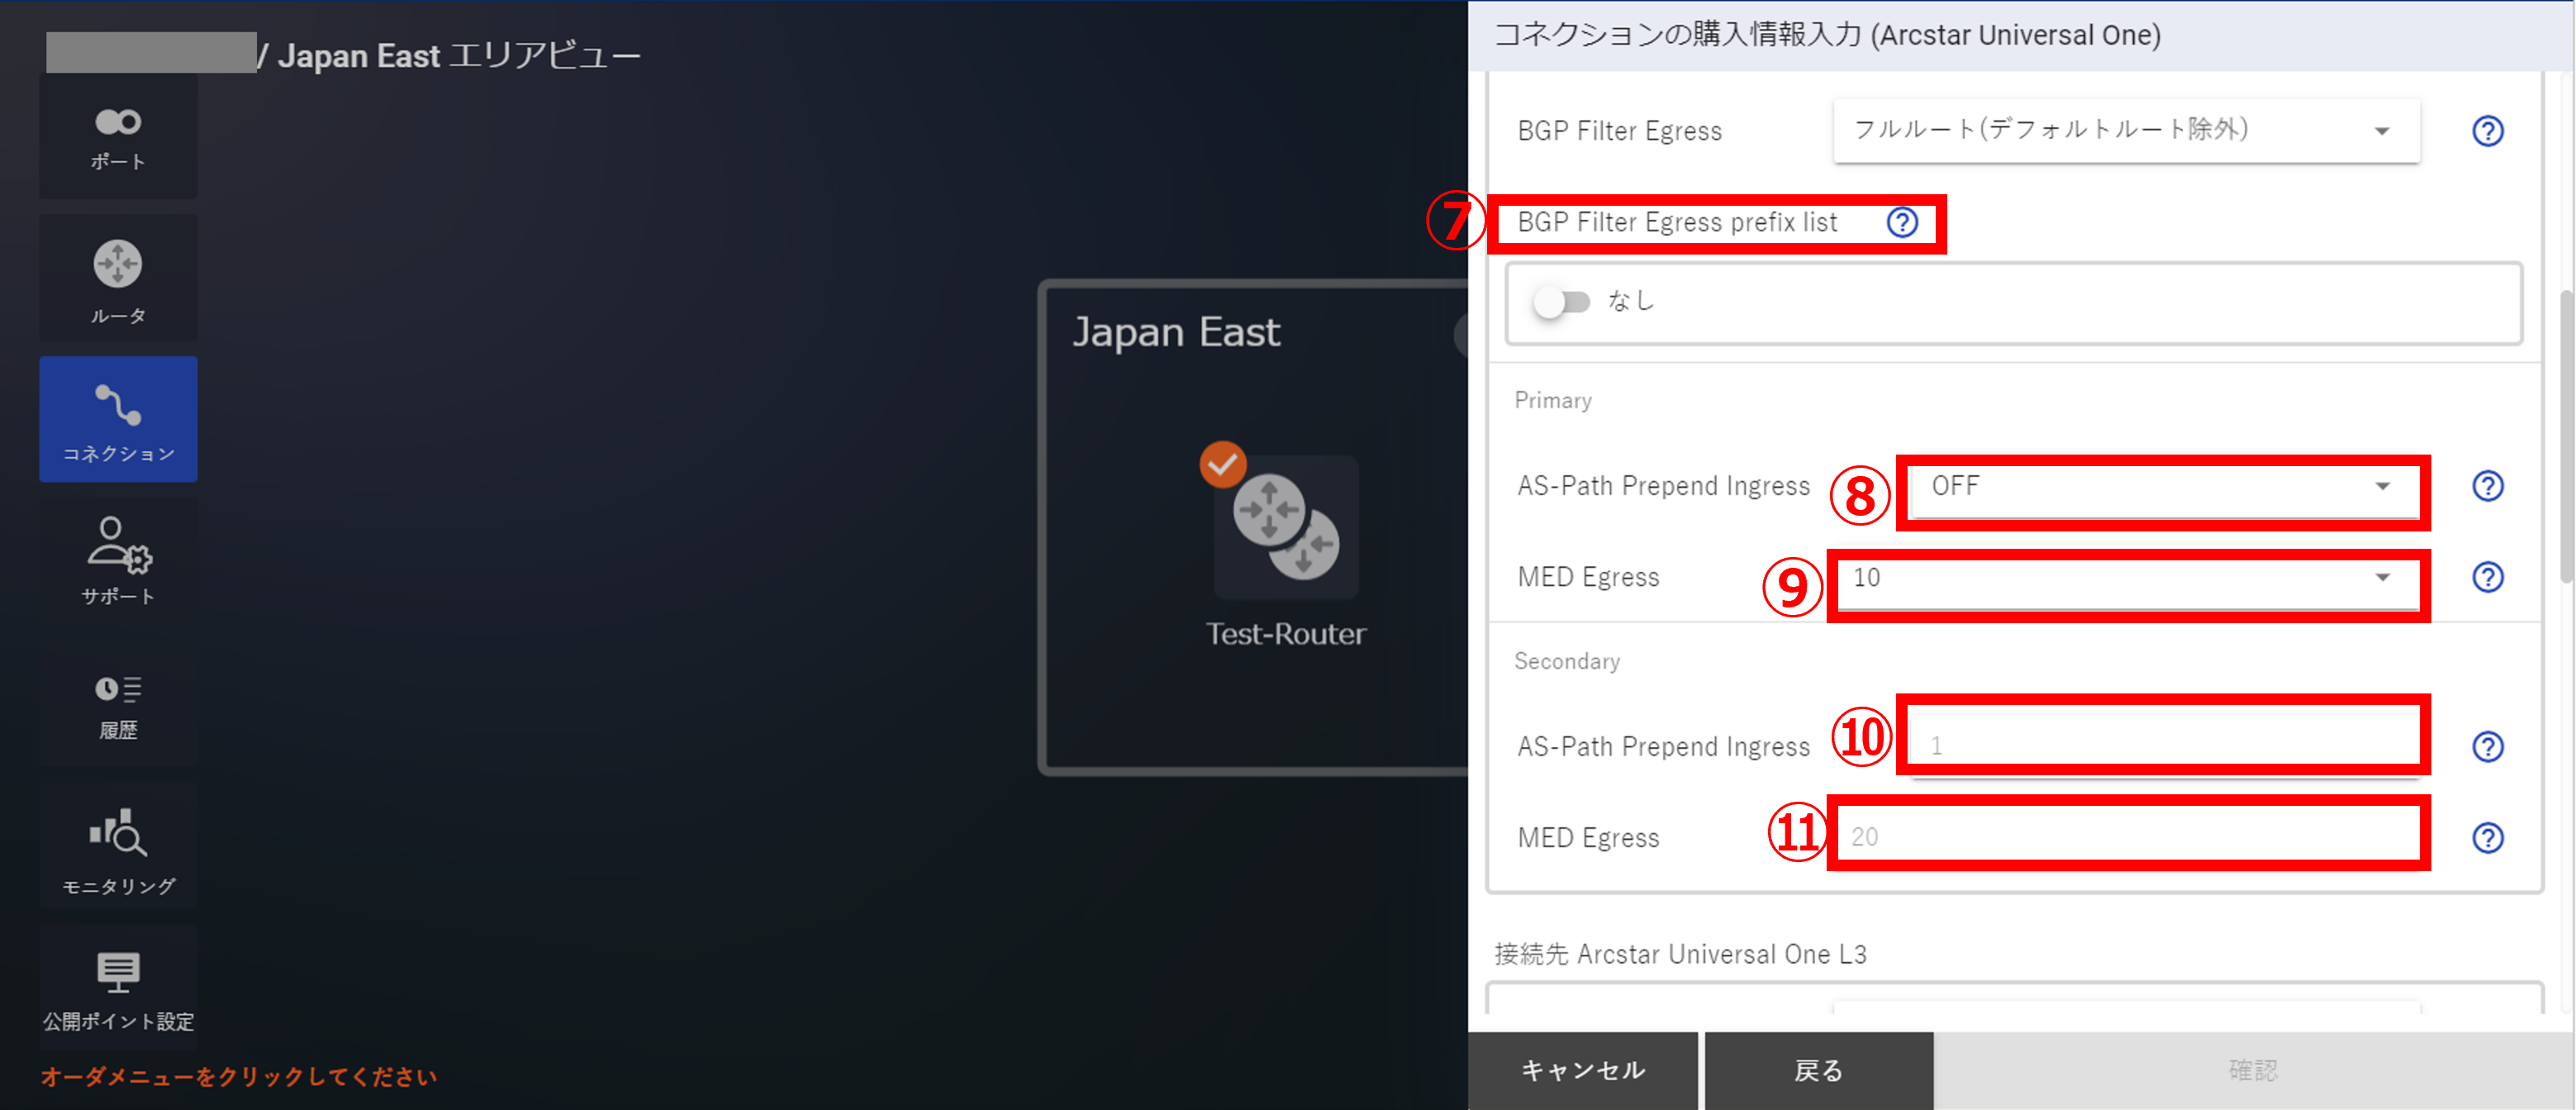This screenshot has width=2576, height=1110.
Task: Select the コネクション (Connection) sidebar menu
Action: [x=118, y=420]
